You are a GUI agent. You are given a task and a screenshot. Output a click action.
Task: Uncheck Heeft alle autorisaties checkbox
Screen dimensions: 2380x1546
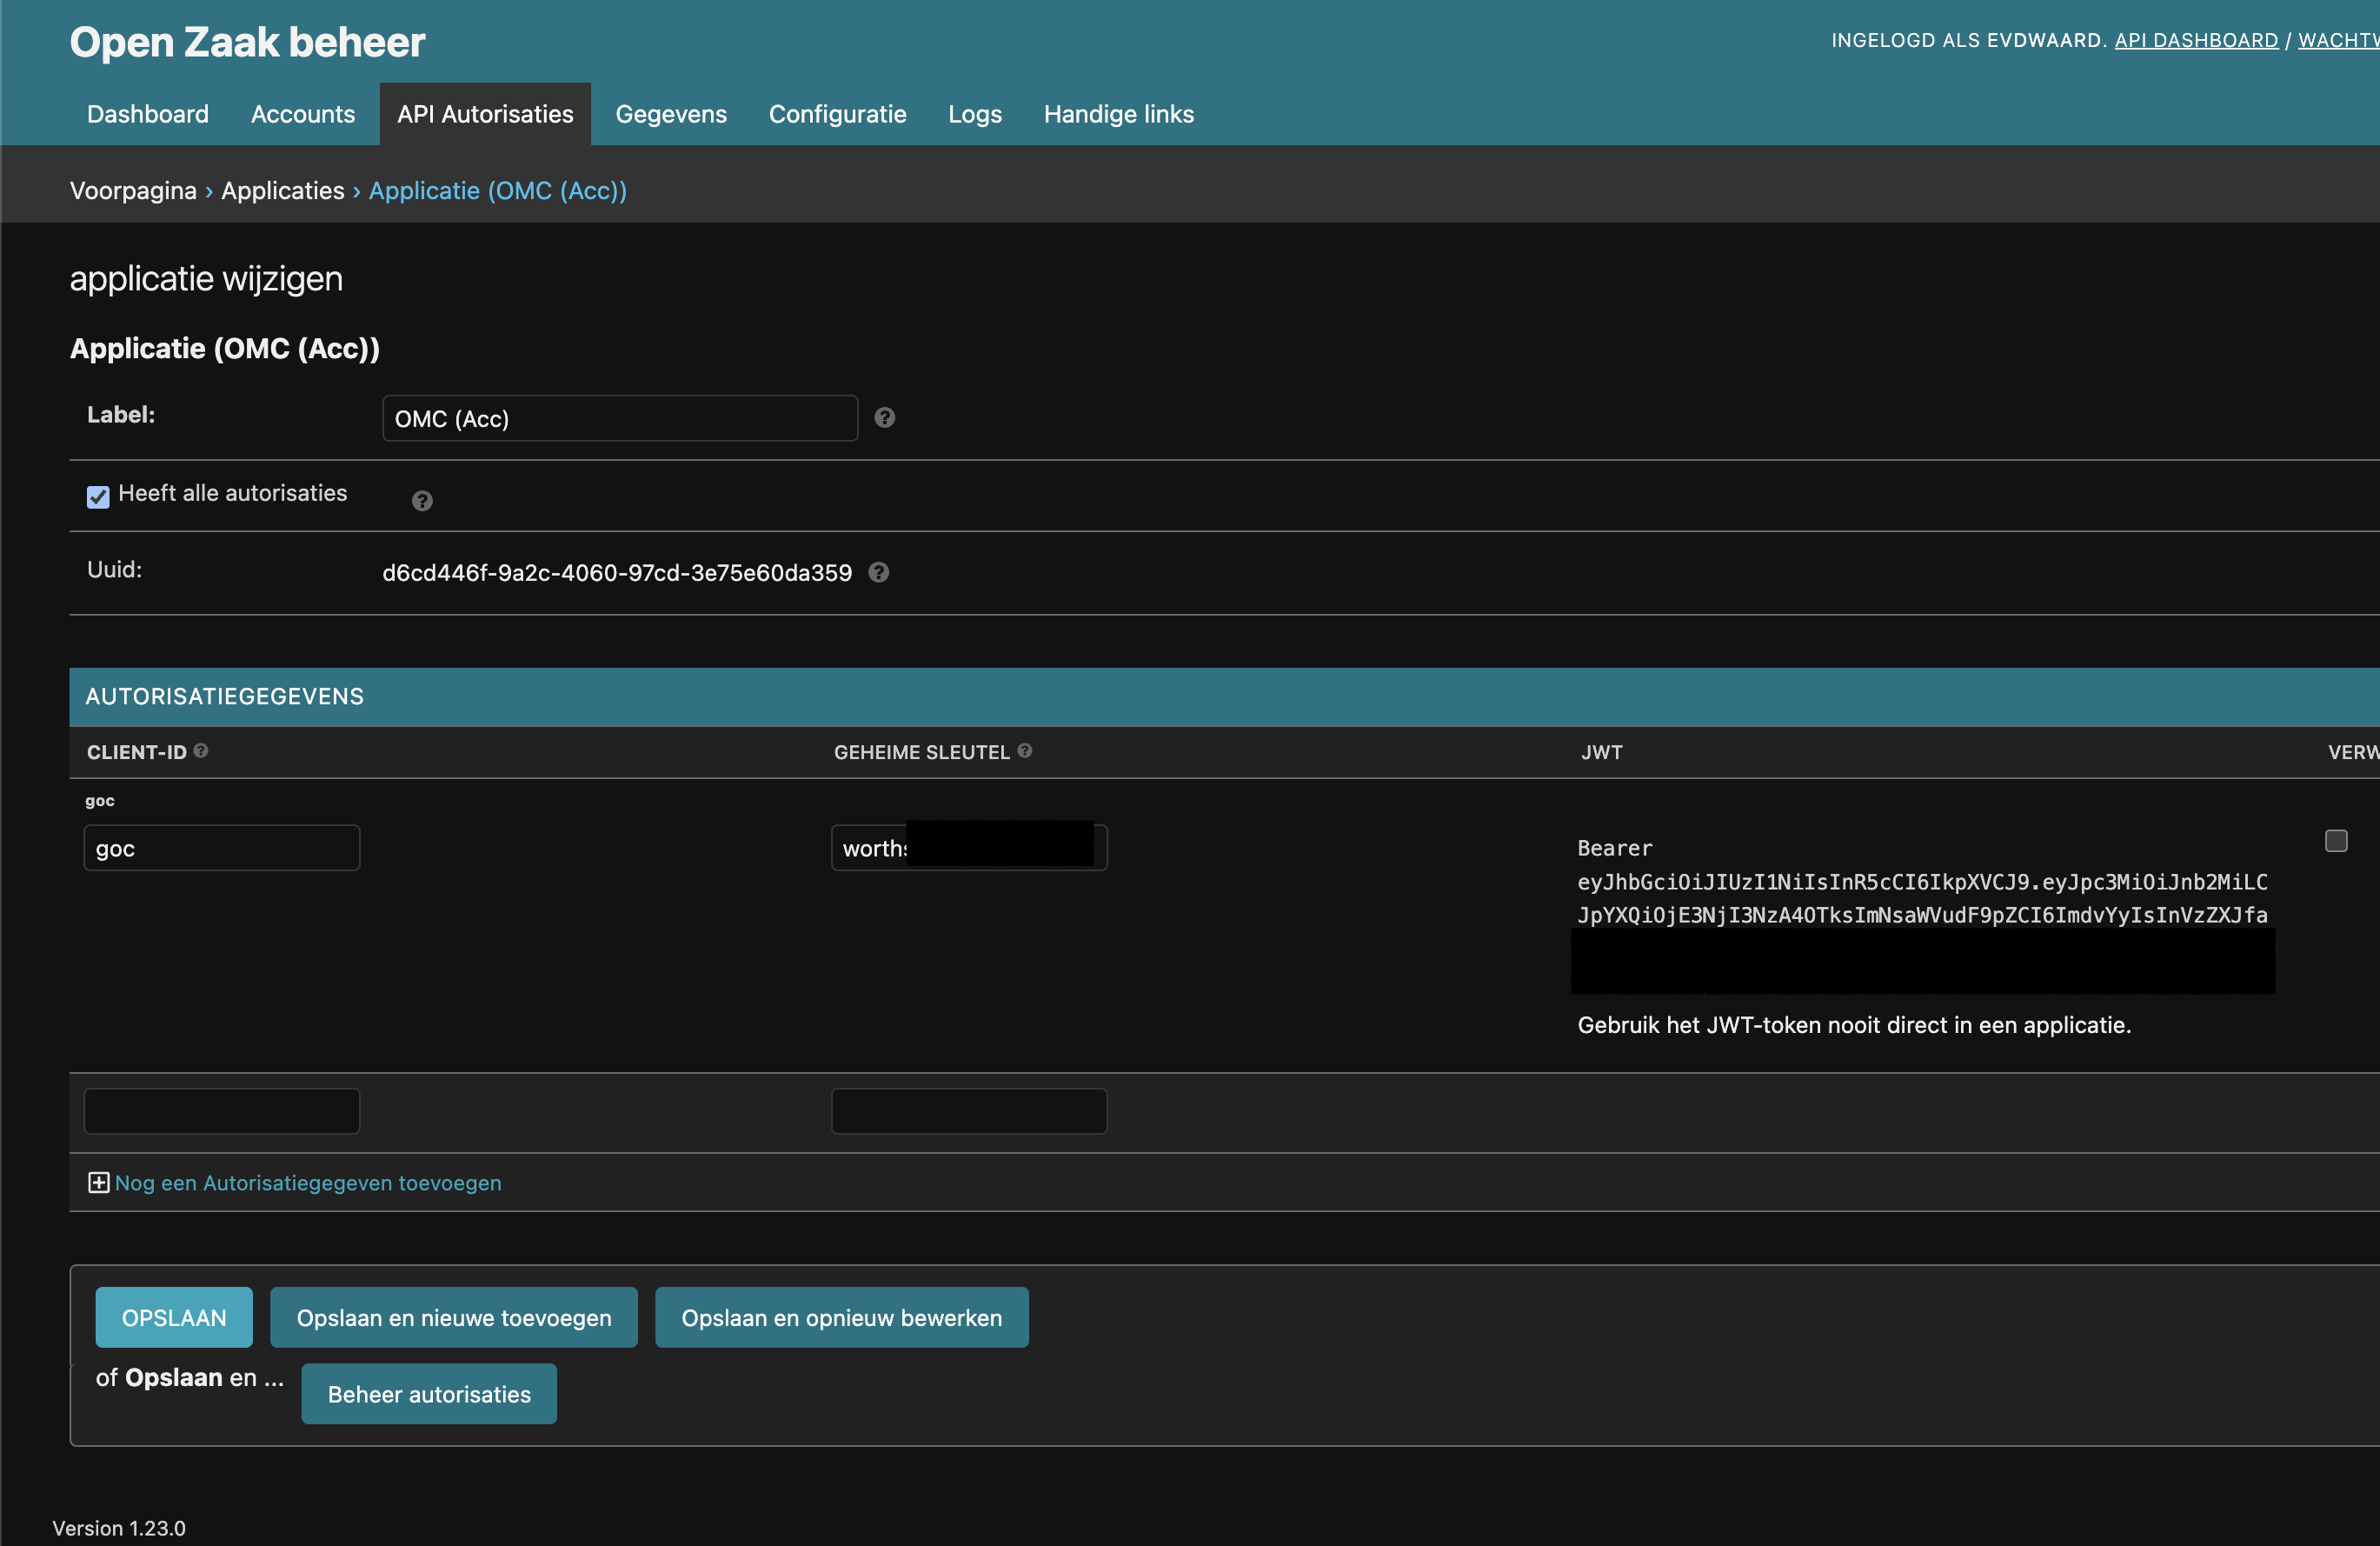click(x=98, y=496)
